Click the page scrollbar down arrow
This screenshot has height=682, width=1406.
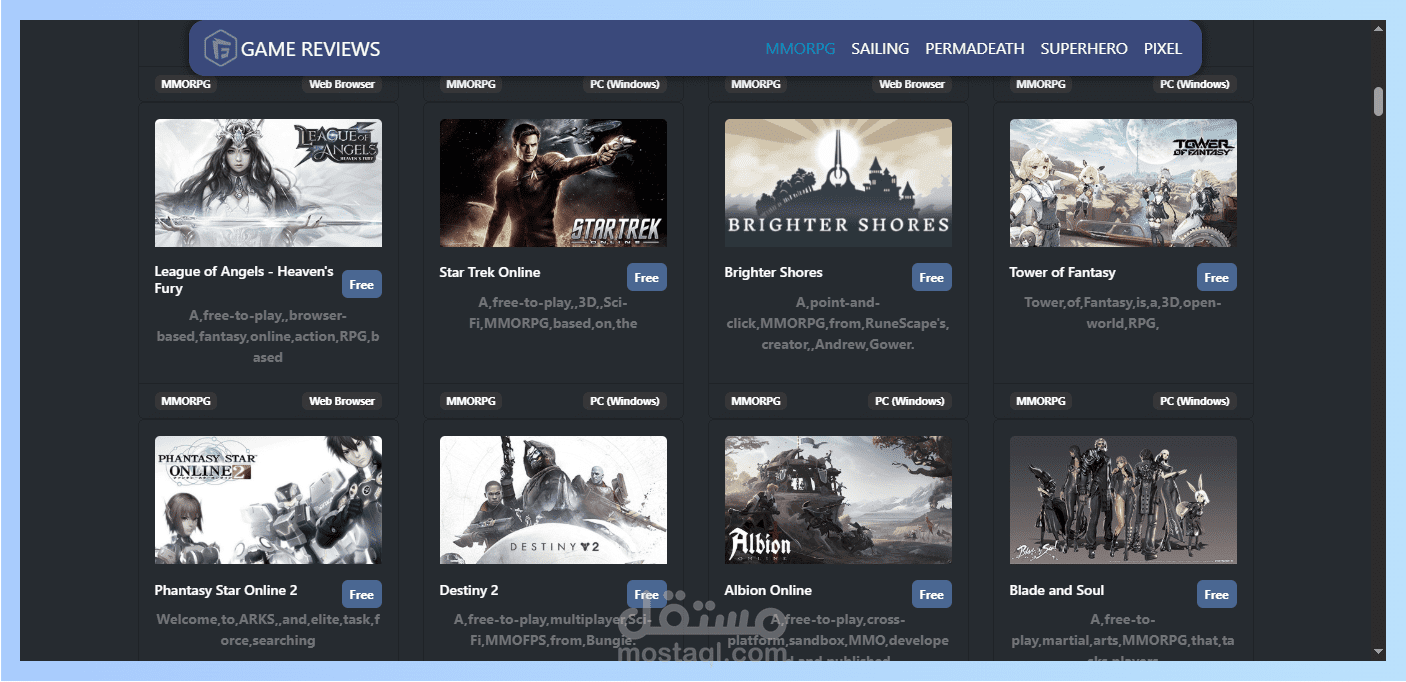(1379, 652)
